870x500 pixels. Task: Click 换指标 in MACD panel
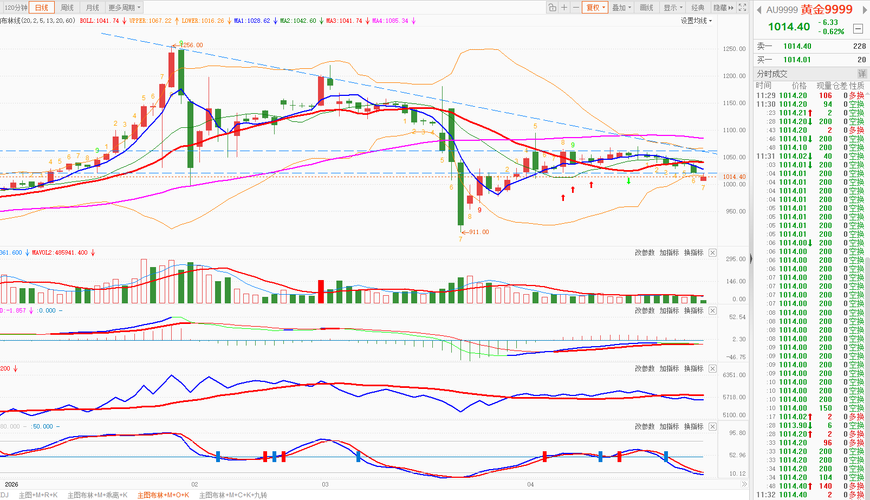(694, 311)
